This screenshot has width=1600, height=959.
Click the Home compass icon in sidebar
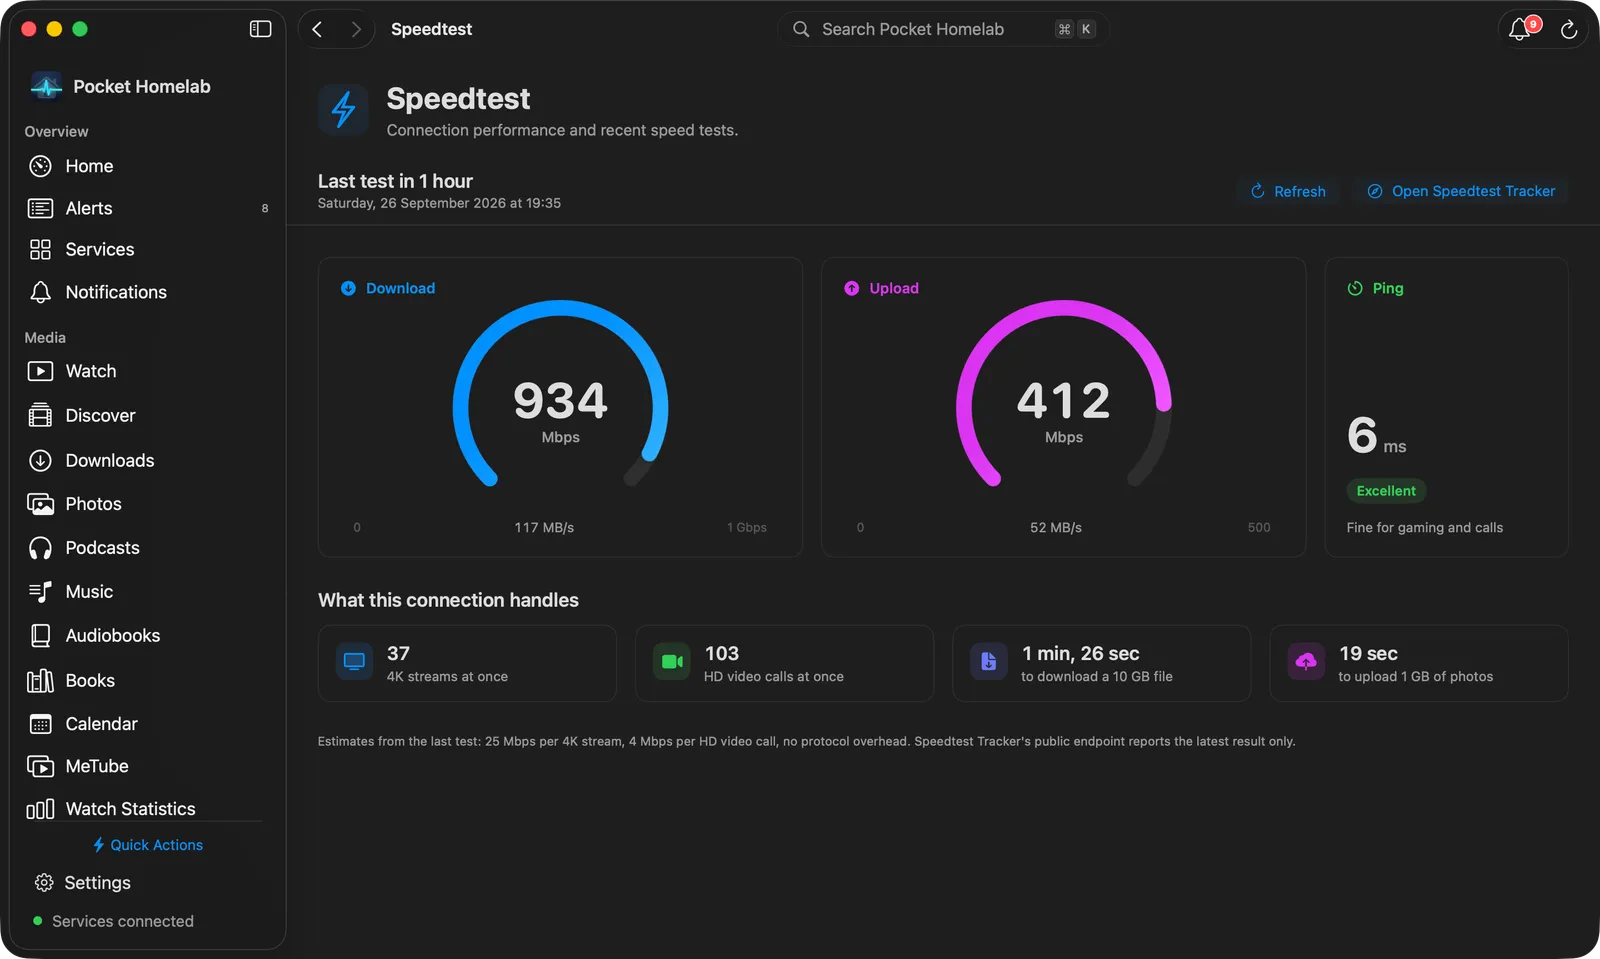[x=40, y=166]
